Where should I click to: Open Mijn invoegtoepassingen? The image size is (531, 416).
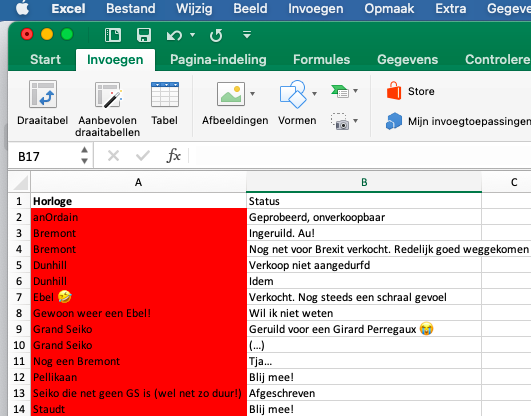click(458, 121)
